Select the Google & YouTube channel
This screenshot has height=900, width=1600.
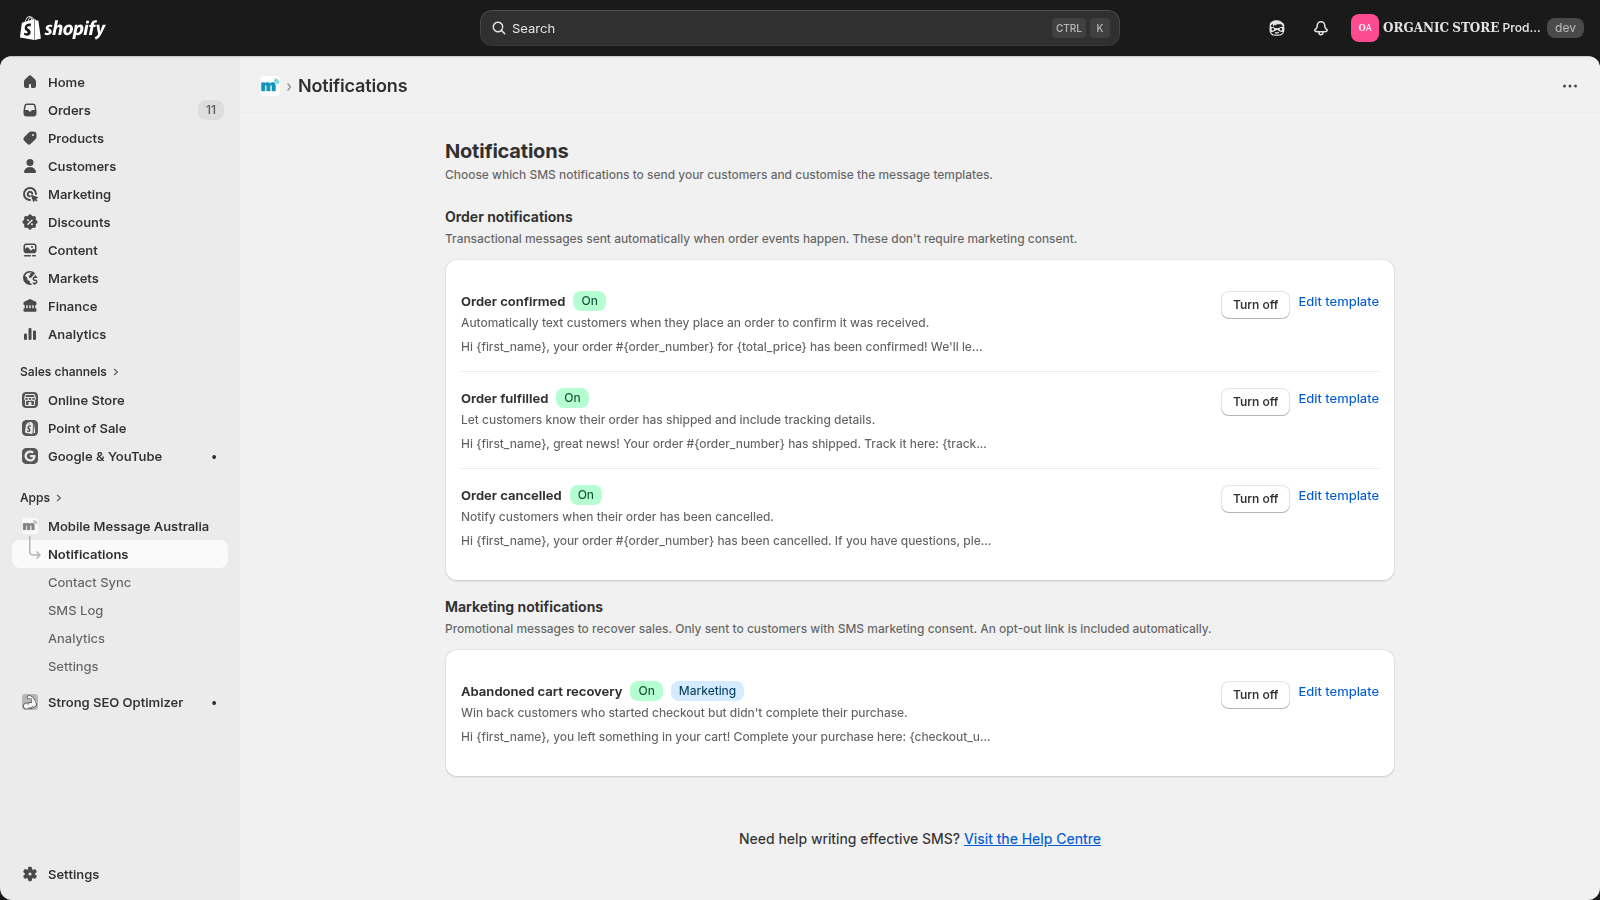pyautogui.click(x=104, y=456)
